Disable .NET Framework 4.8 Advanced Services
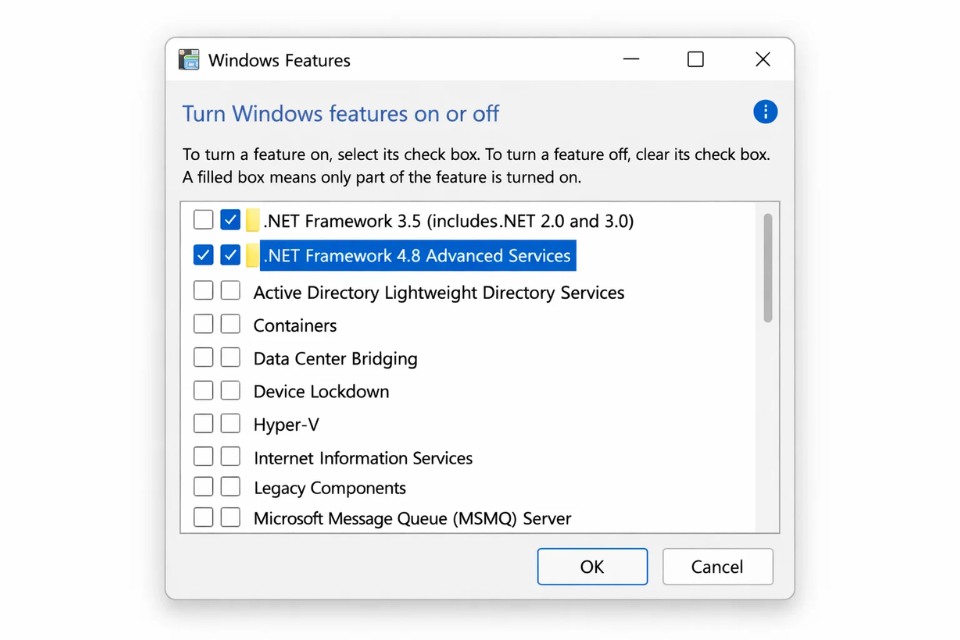The image size is (960, 640). pyautogui.click(x=231, y=255)
